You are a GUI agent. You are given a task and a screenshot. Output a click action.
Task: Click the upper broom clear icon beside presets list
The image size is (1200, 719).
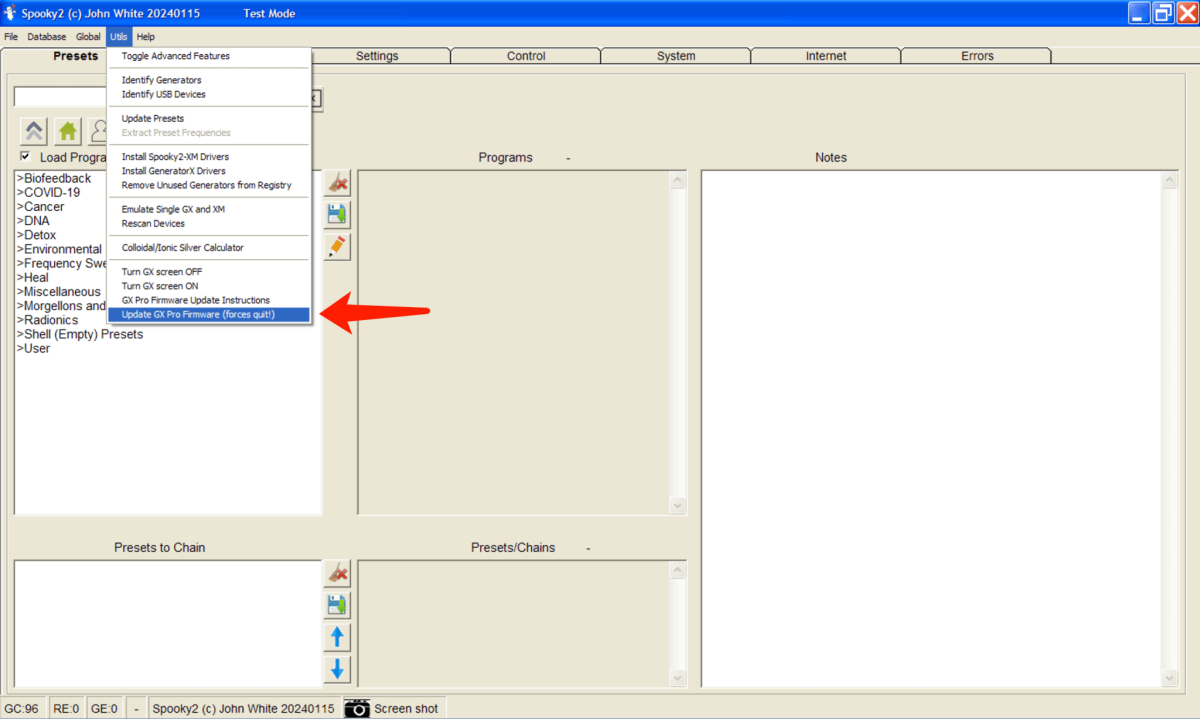[x=338, y=183]
